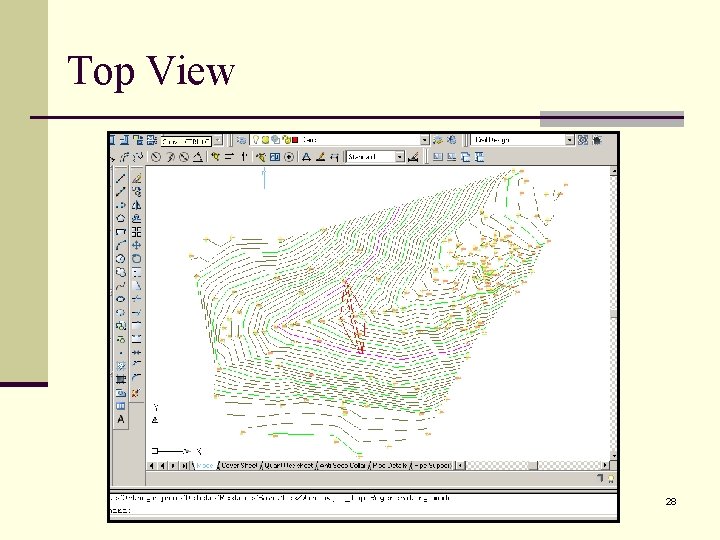Open the layer name dropdown
The image size is (720, 540).
pyautogui.click(x=425, y=140)
